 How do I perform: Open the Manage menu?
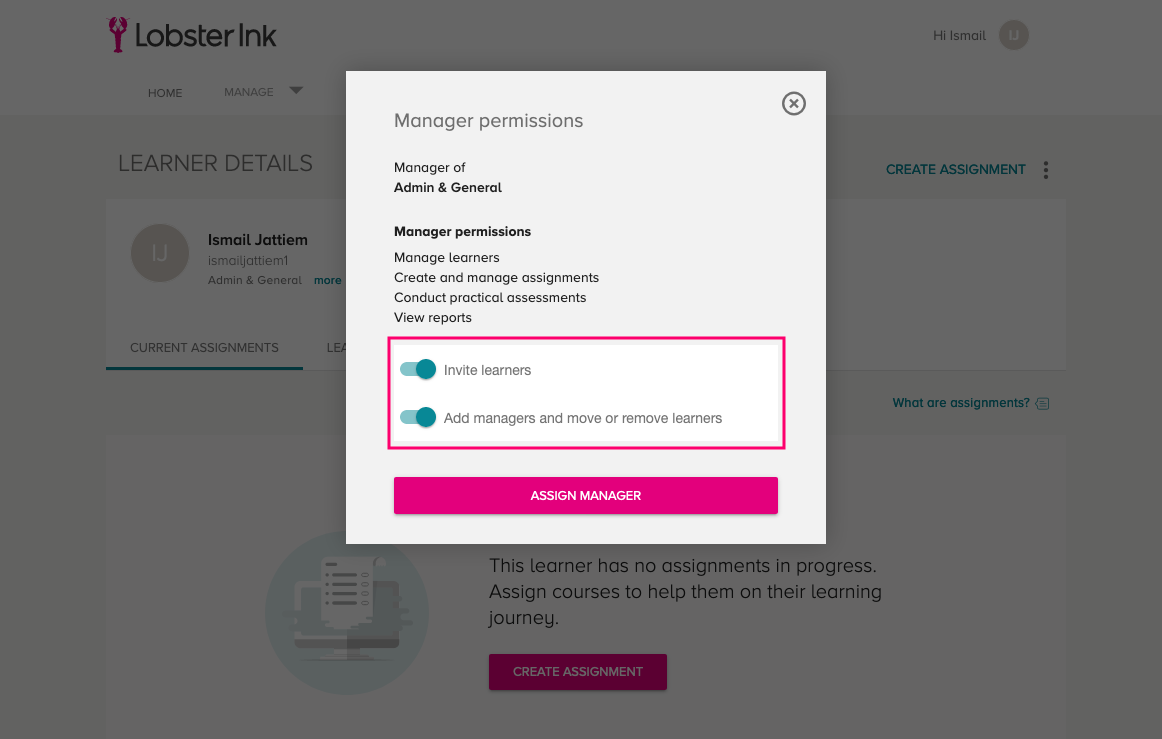(x=248, y=92)
